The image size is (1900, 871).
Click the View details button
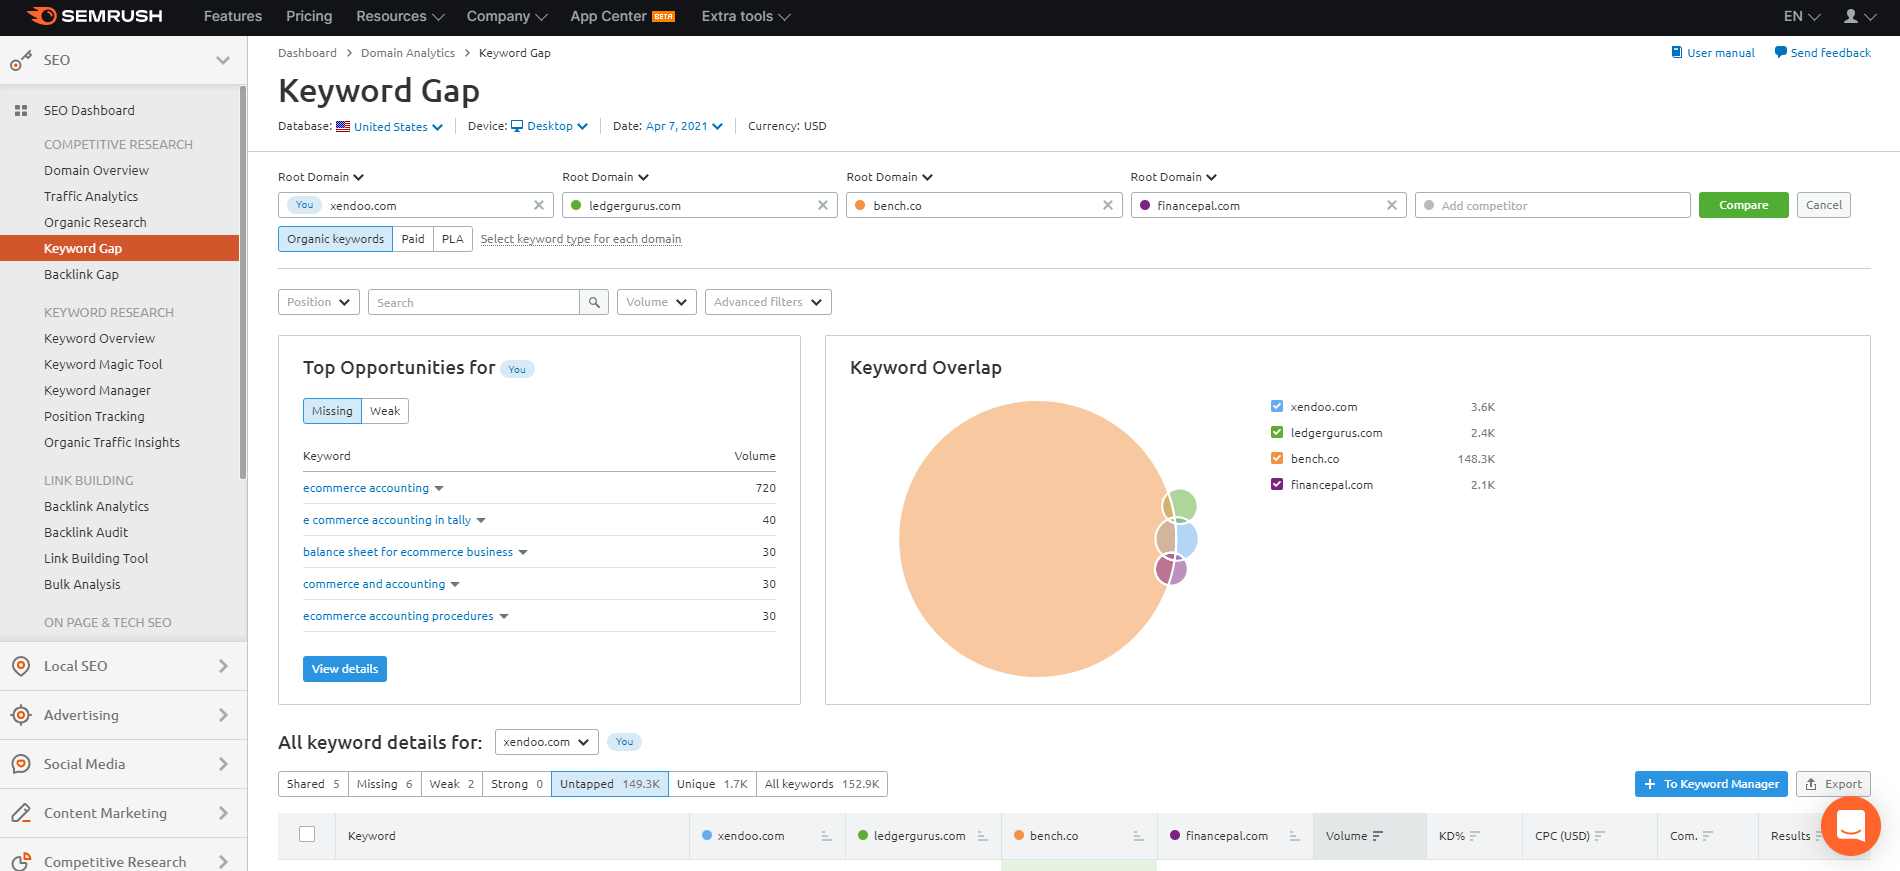344,669
